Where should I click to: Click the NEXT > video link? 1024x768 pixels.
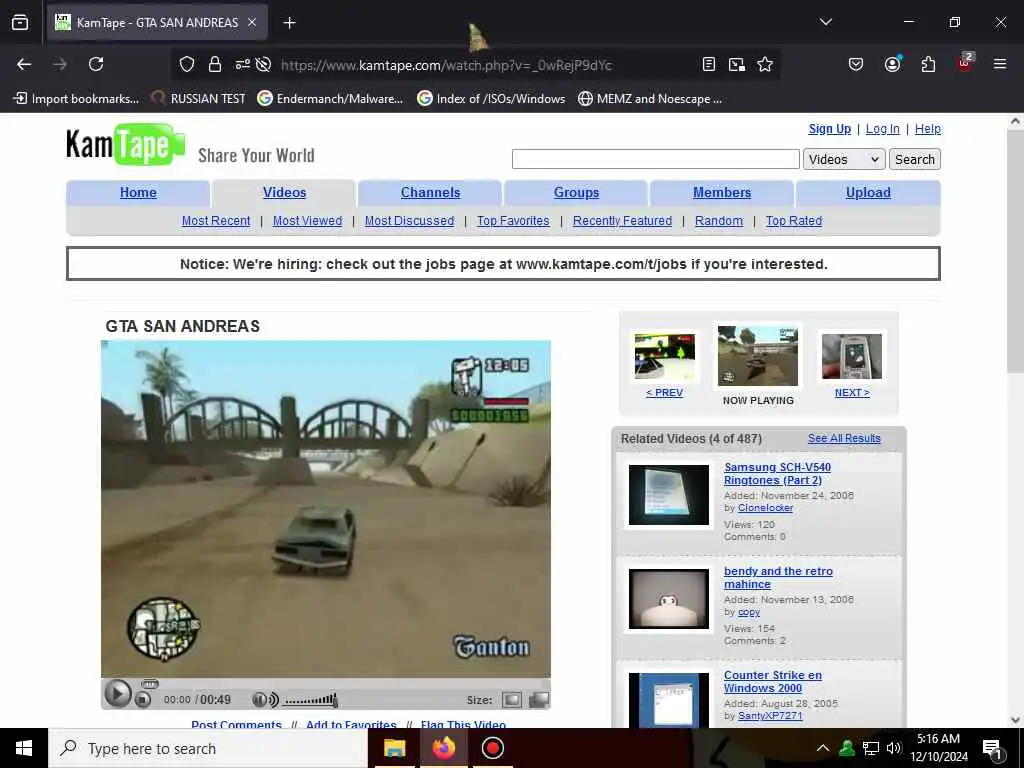coord(852,392)
